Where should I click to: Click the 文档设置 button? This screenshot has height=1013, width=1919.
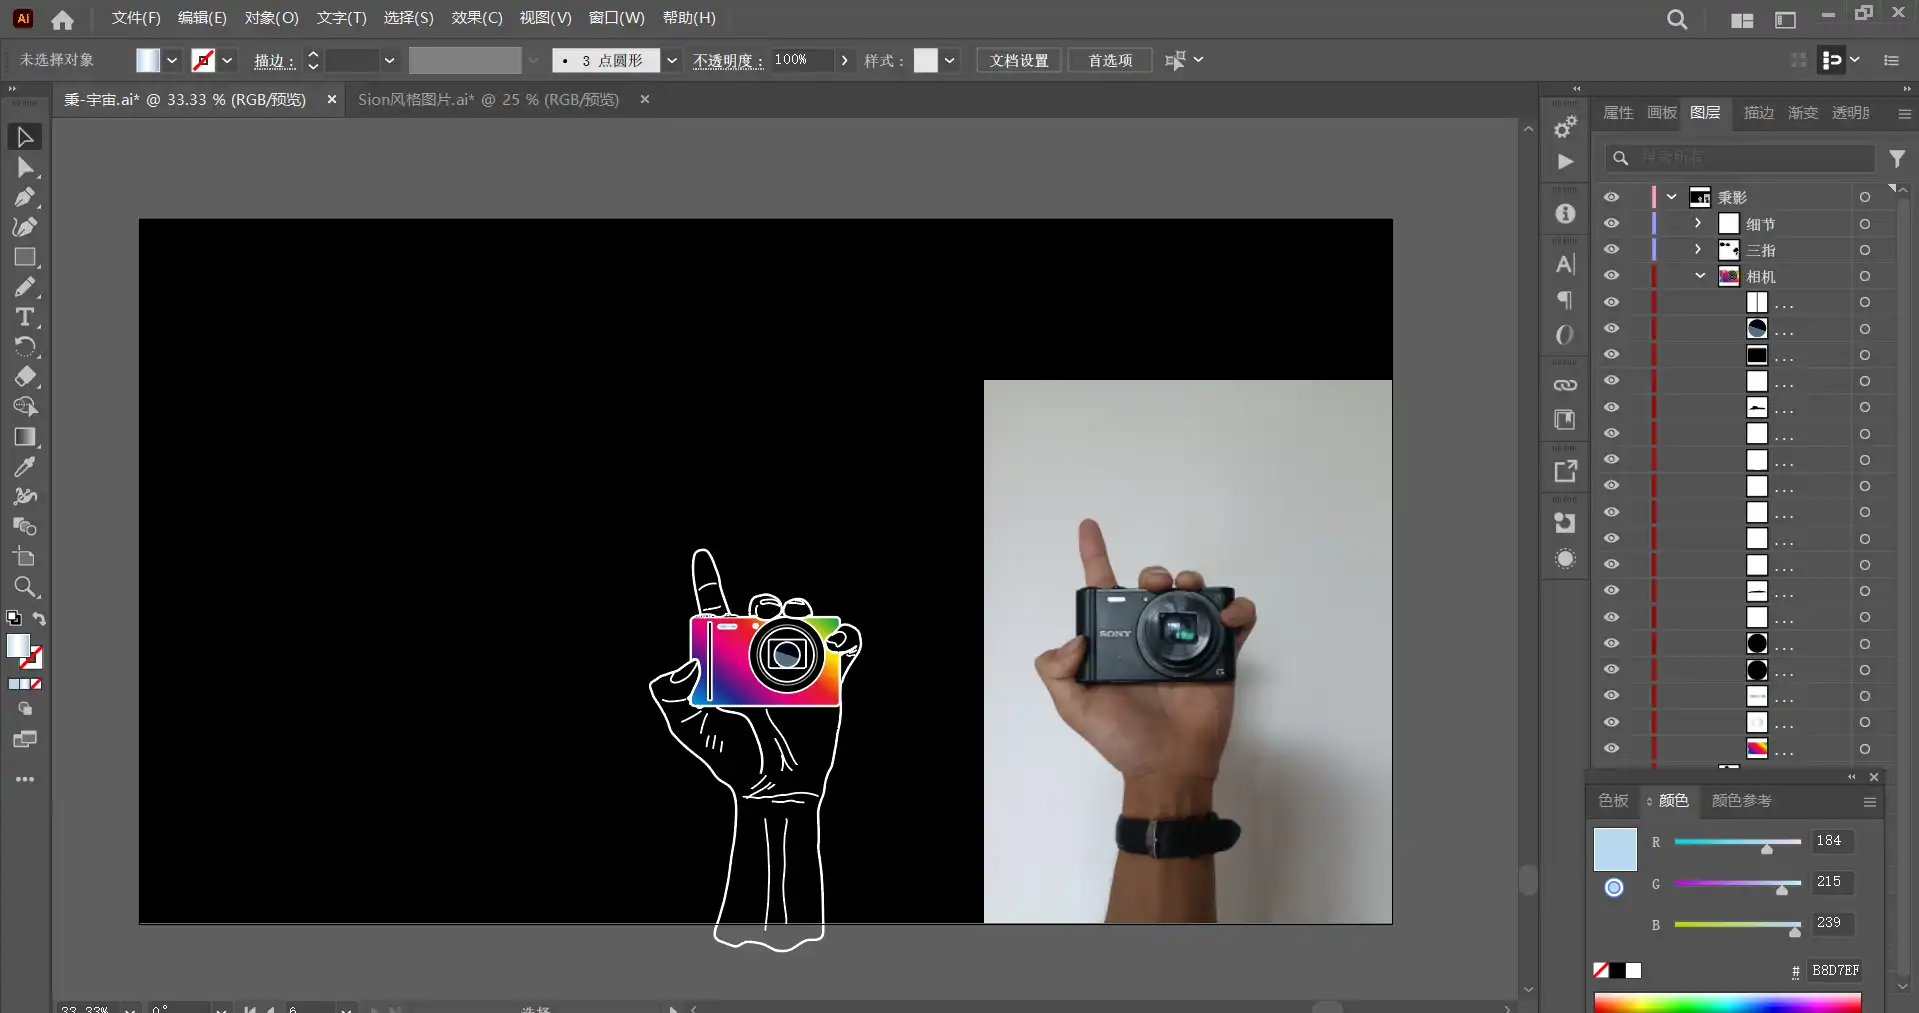[x=1018, y=61]
